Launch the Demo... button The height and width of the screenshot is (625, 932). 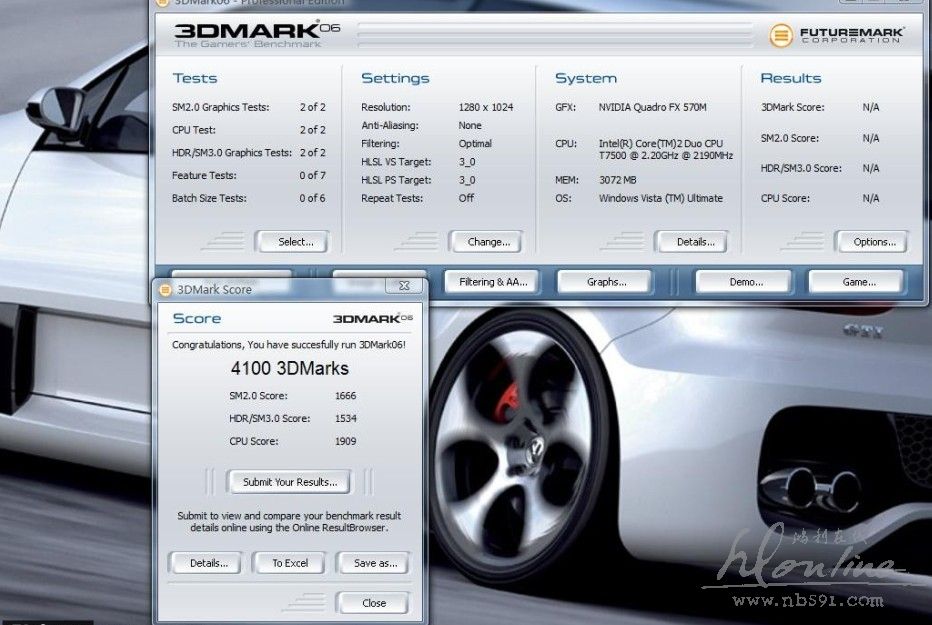tap(745, 282)
